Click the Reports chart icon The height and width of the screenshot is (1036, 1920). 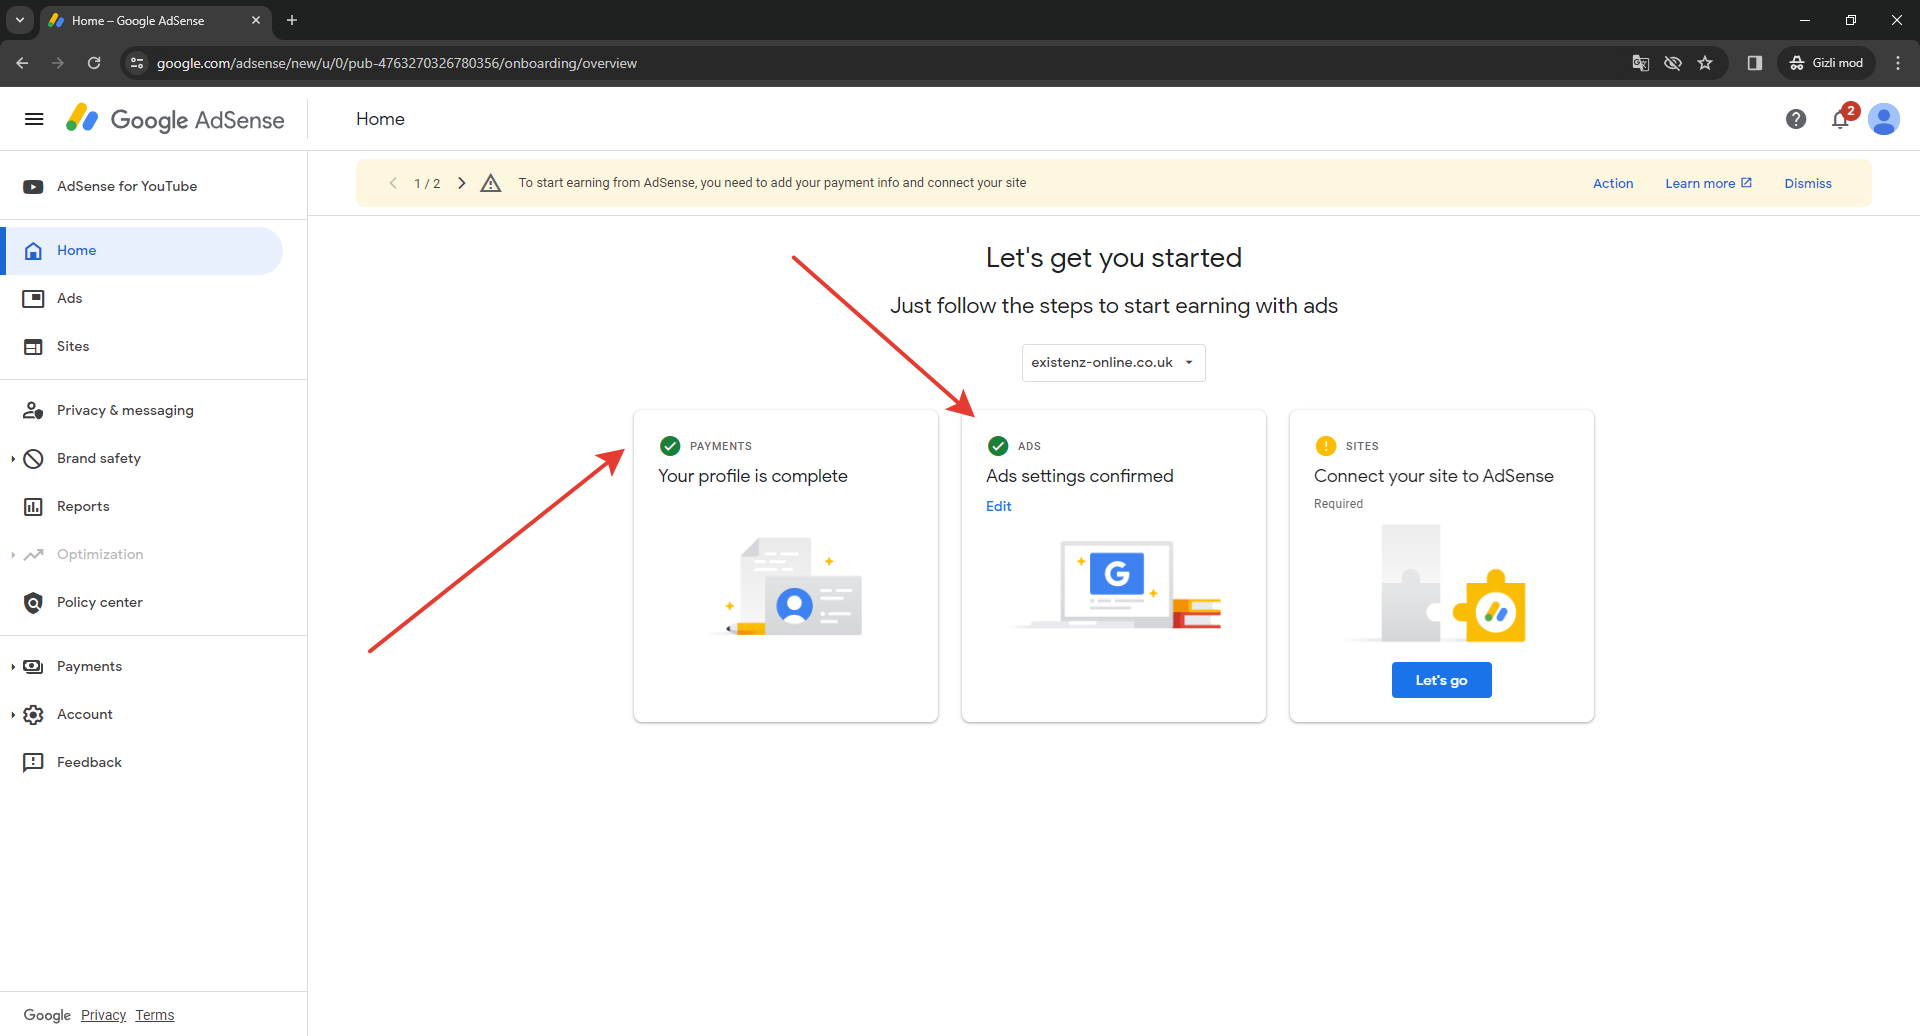[33, 506]
